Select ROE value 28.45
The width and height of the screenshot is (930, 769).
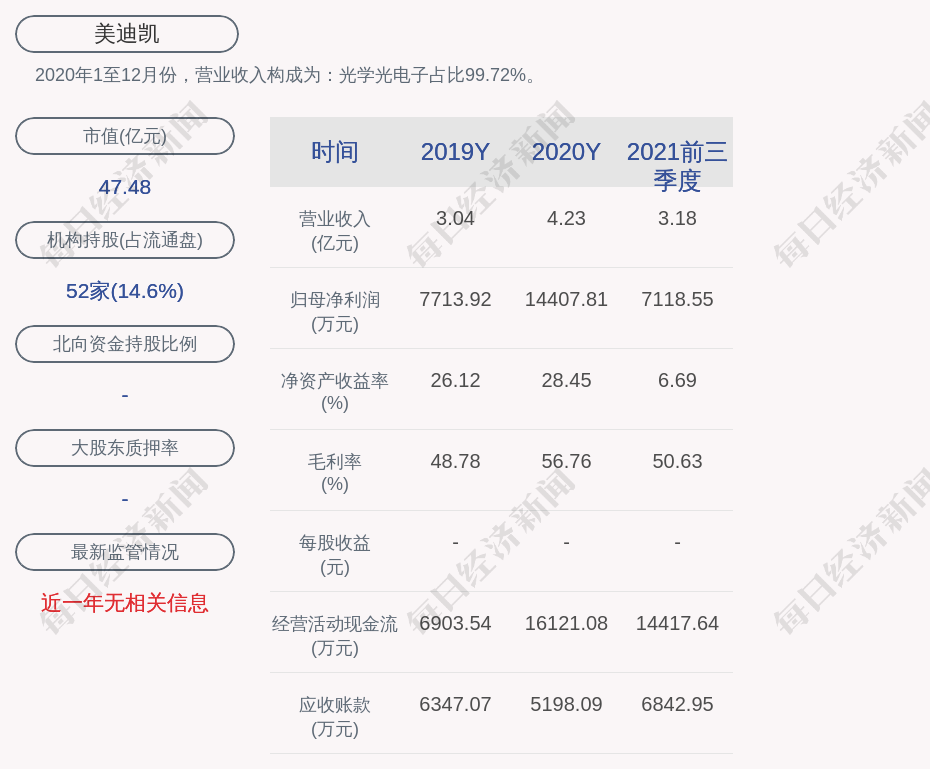point(566,380)
